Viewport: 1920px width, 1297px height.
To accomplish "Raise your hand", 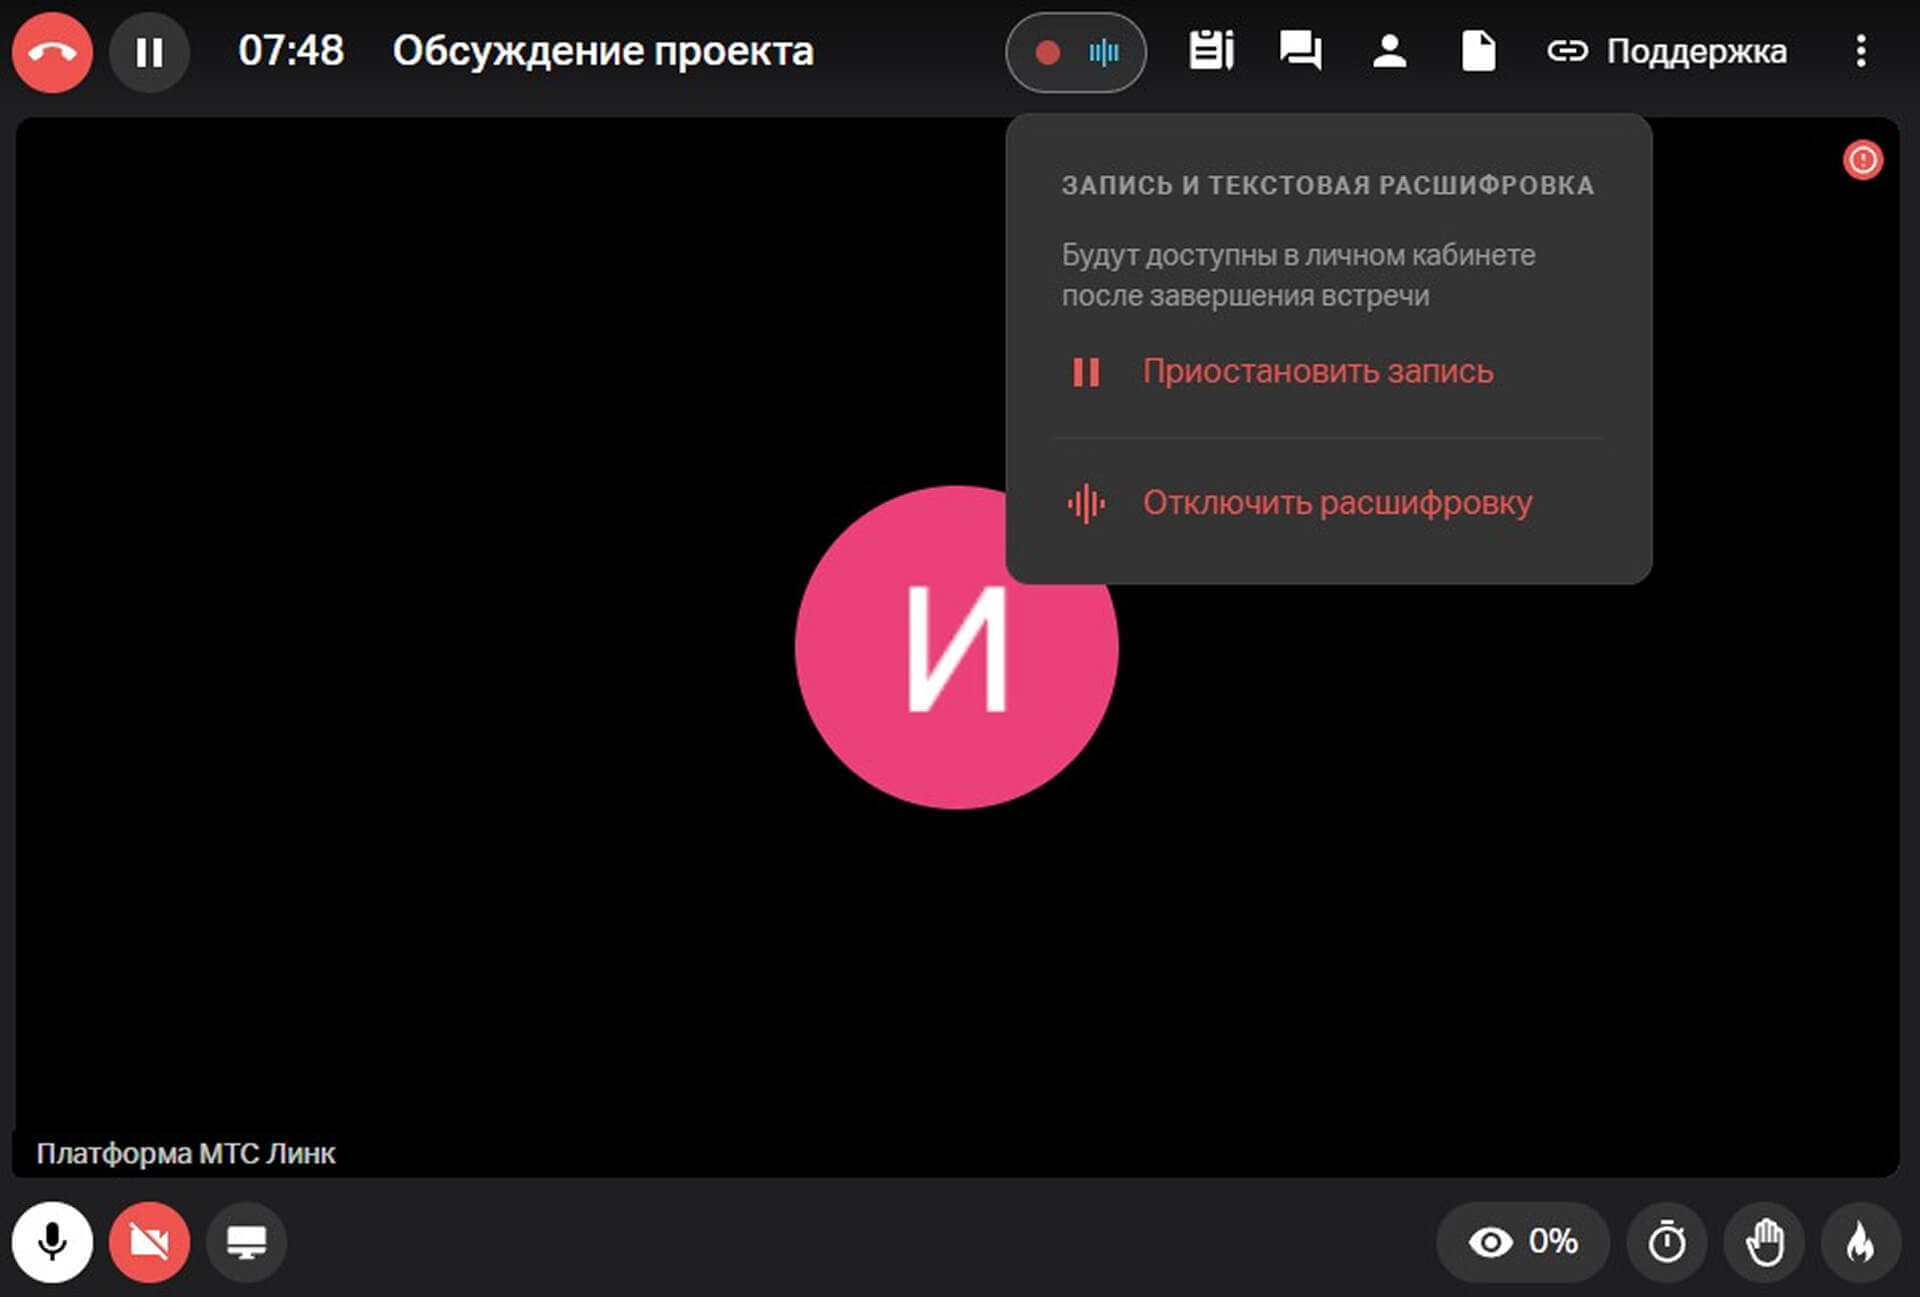I will [1764, 1242].
